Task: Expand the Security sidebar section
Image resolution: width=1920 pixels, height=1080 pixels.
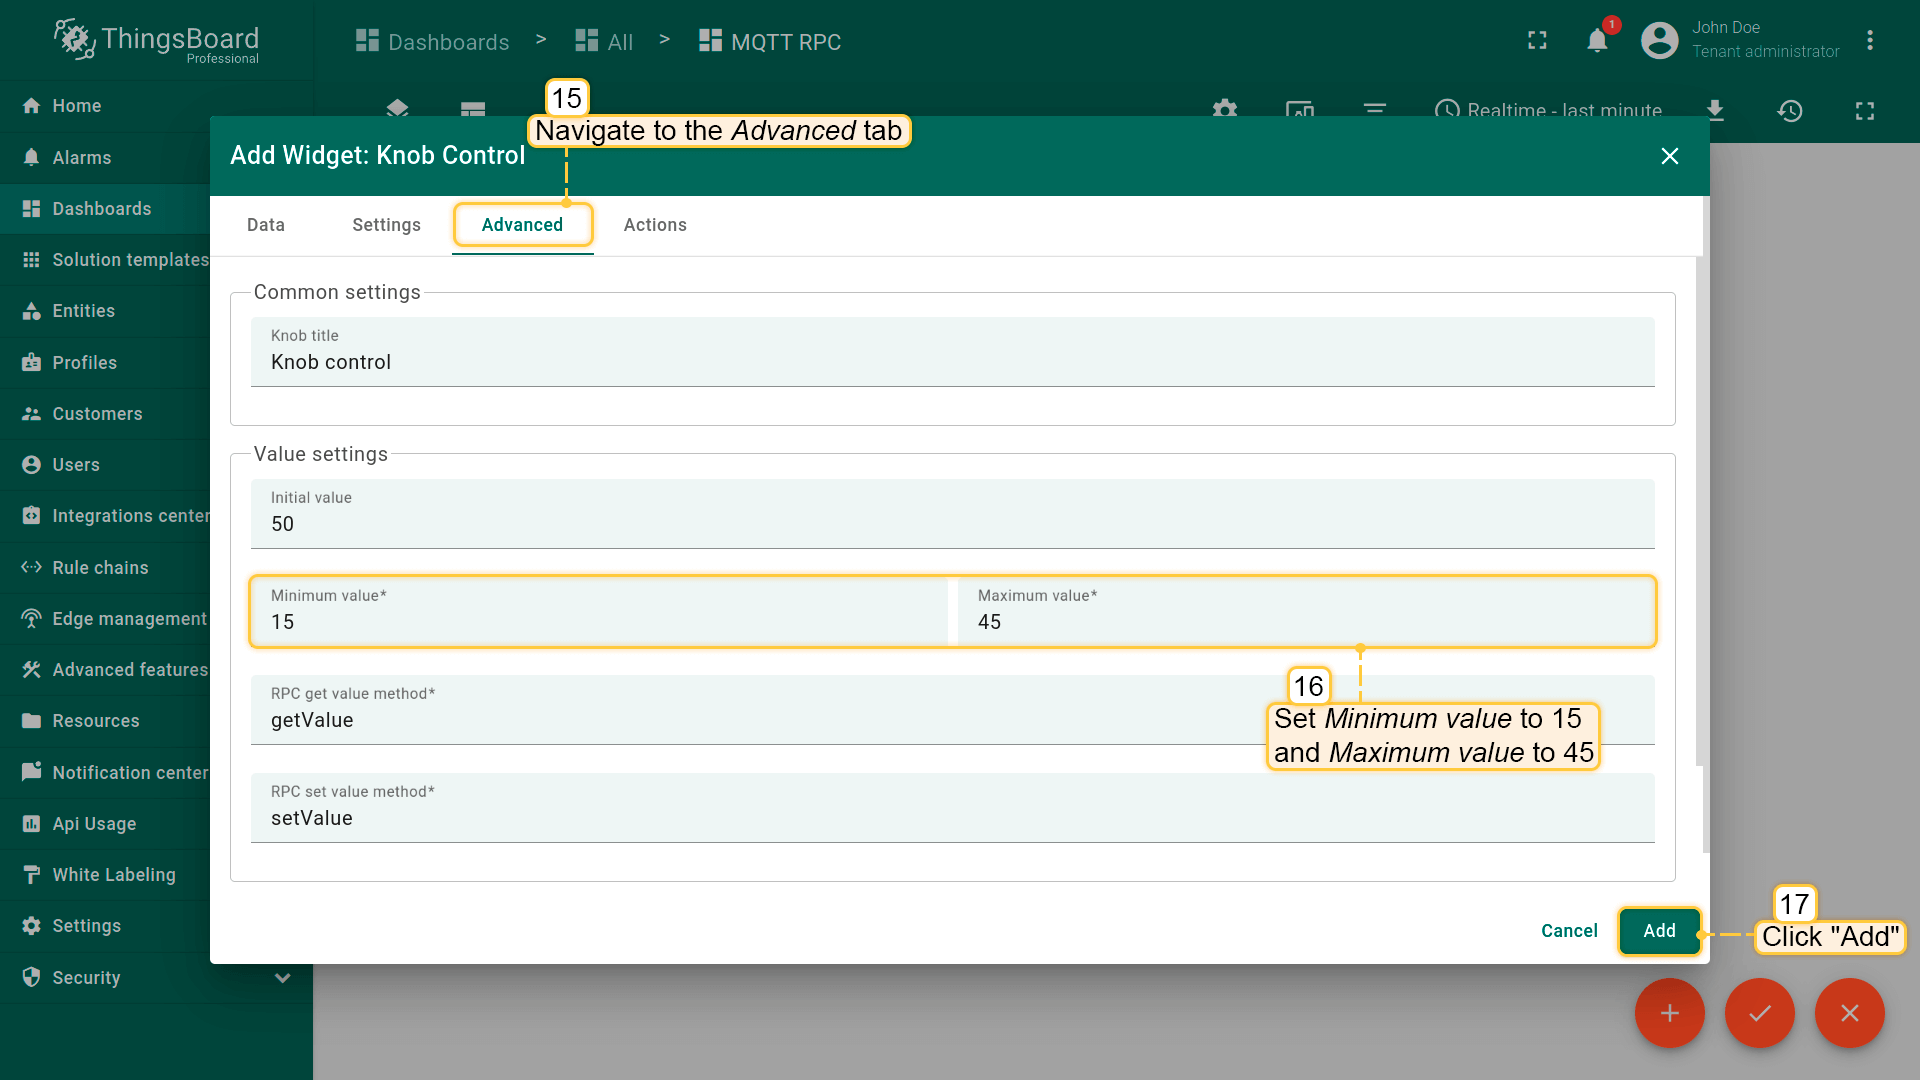Action: click(x=282, y=978)
